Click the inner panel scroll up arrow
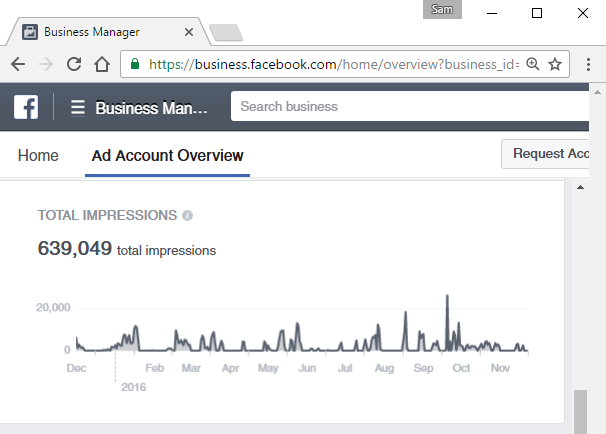The width and height of the screenshot is (606, 434). click(580, 187)
